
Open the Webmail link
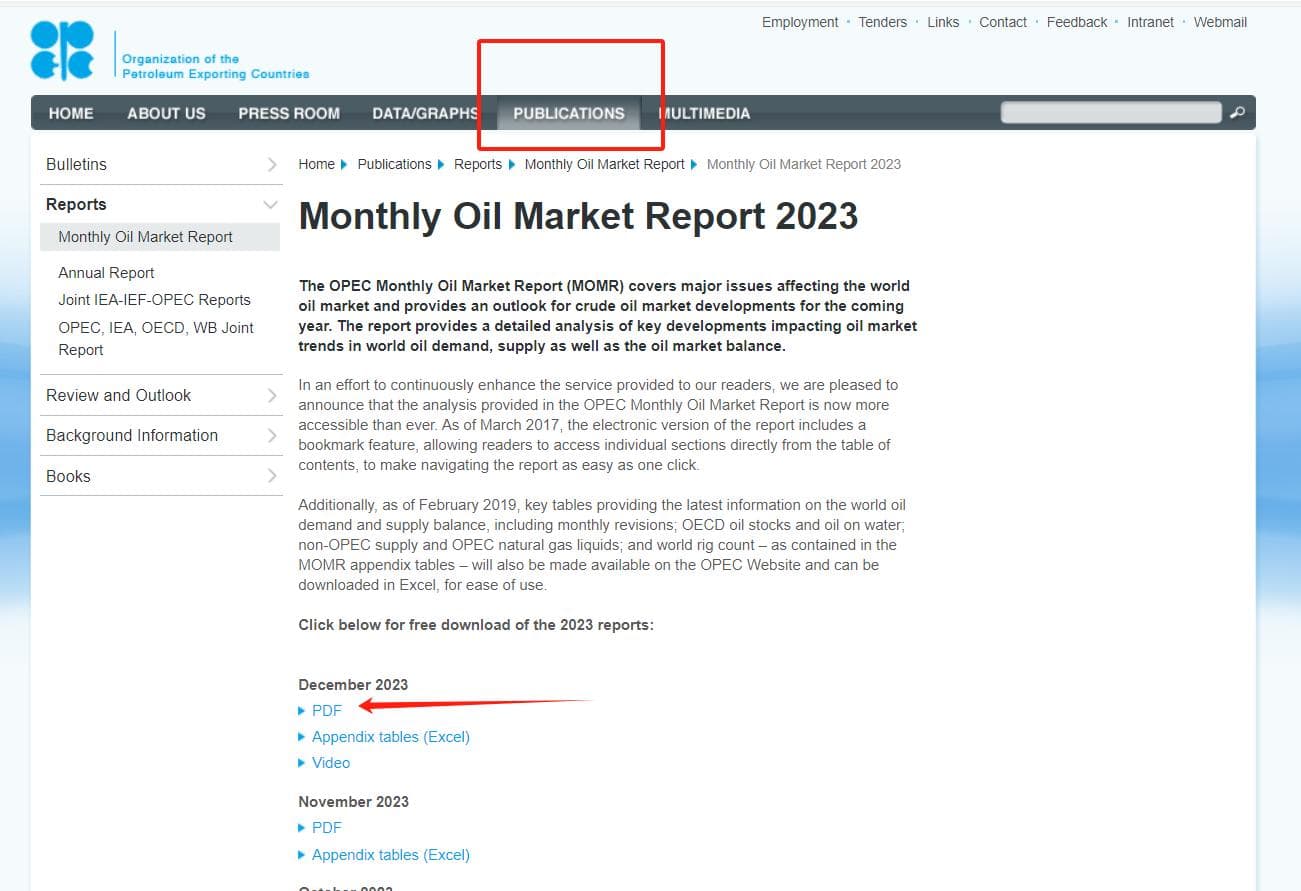1220,22
